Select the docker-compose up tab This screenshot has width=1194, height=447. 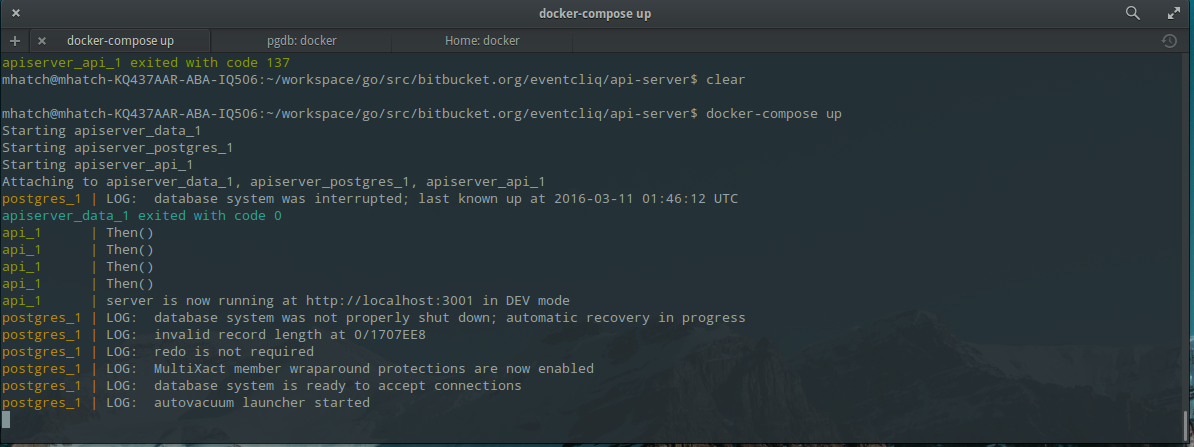pos(120,41)
